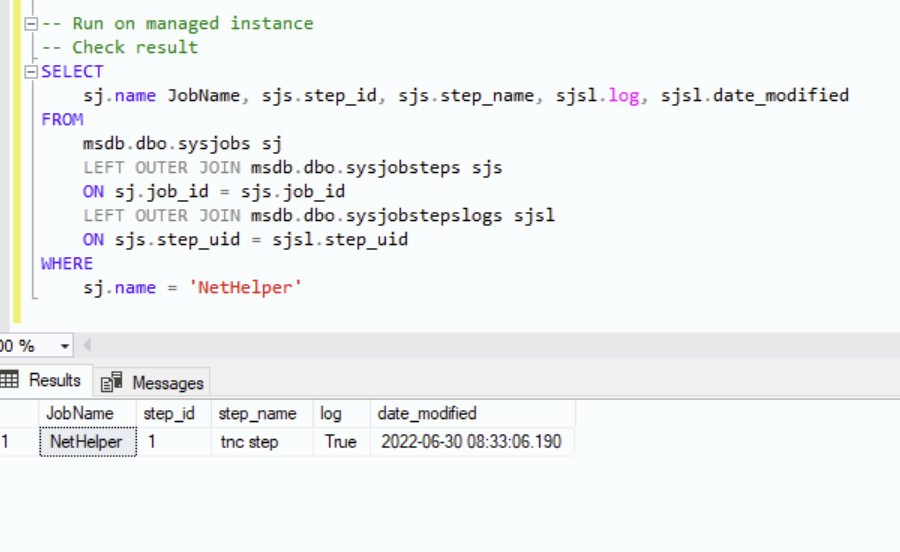Collapse the comment block outline toggle
This screenshot has width=900, height=552.
31,24
